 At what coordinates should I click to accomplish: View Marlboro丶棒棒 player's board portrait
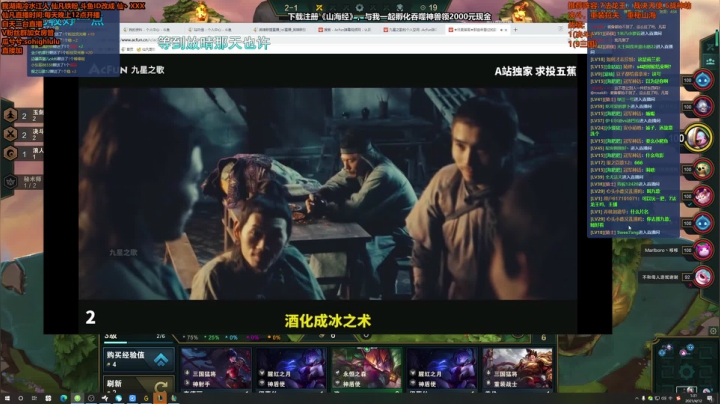tap(703, 250)
